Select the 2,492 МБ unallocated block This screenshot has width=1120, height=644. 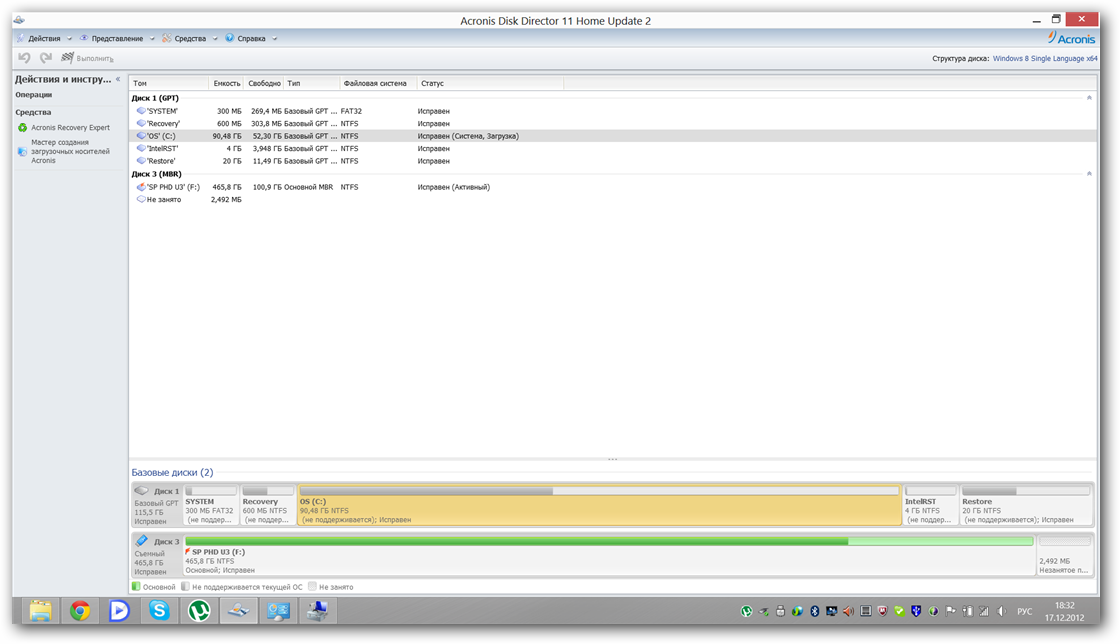click(1064, 555)
